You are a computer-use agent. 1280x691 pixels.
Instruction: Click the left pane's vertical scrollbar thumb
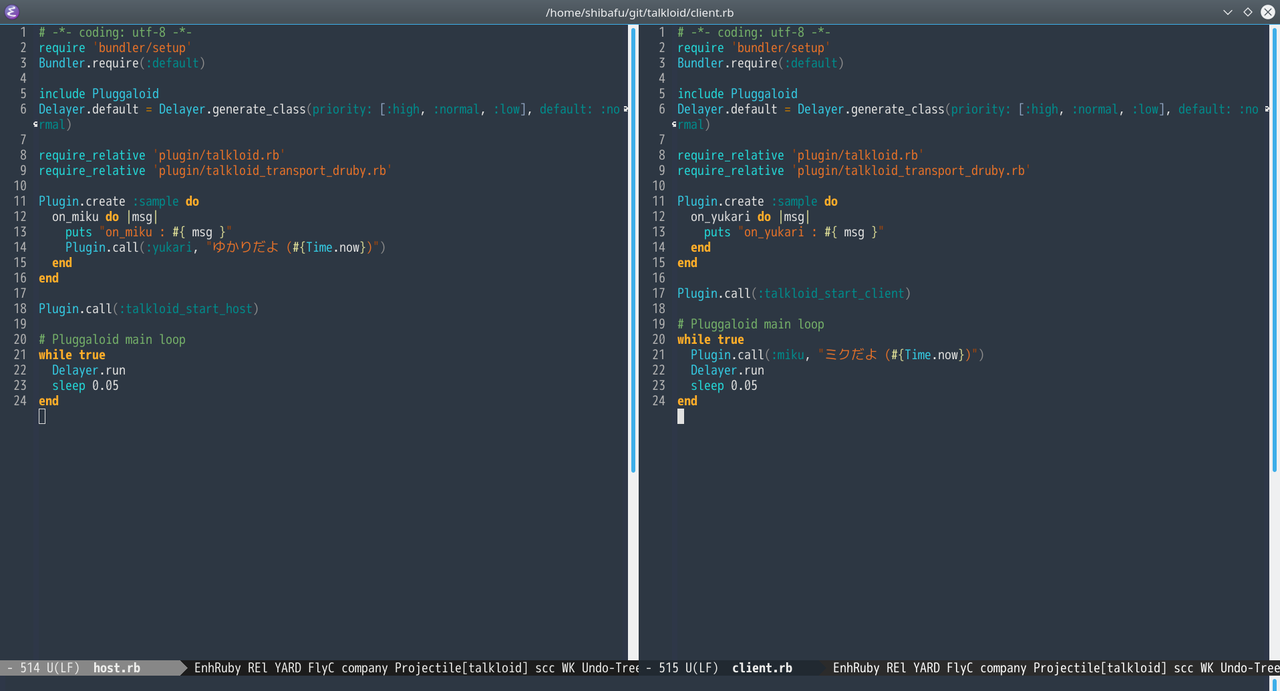click(633, 250)
